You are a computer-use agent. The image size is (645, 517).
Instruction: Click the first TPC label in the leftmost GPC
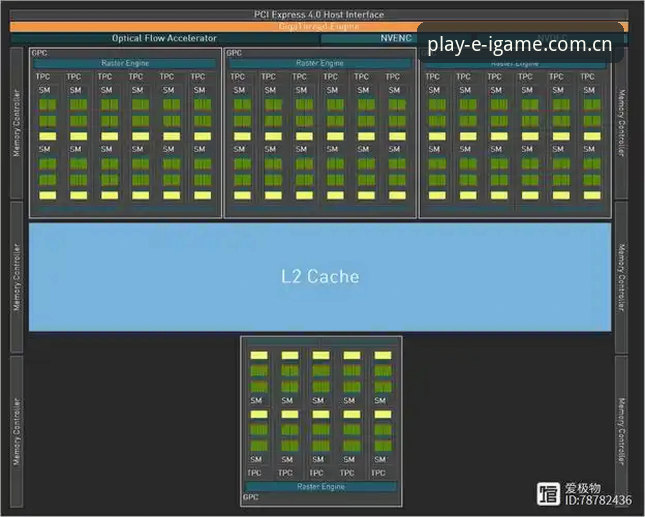pyautogui.click(x=43, y=77)
